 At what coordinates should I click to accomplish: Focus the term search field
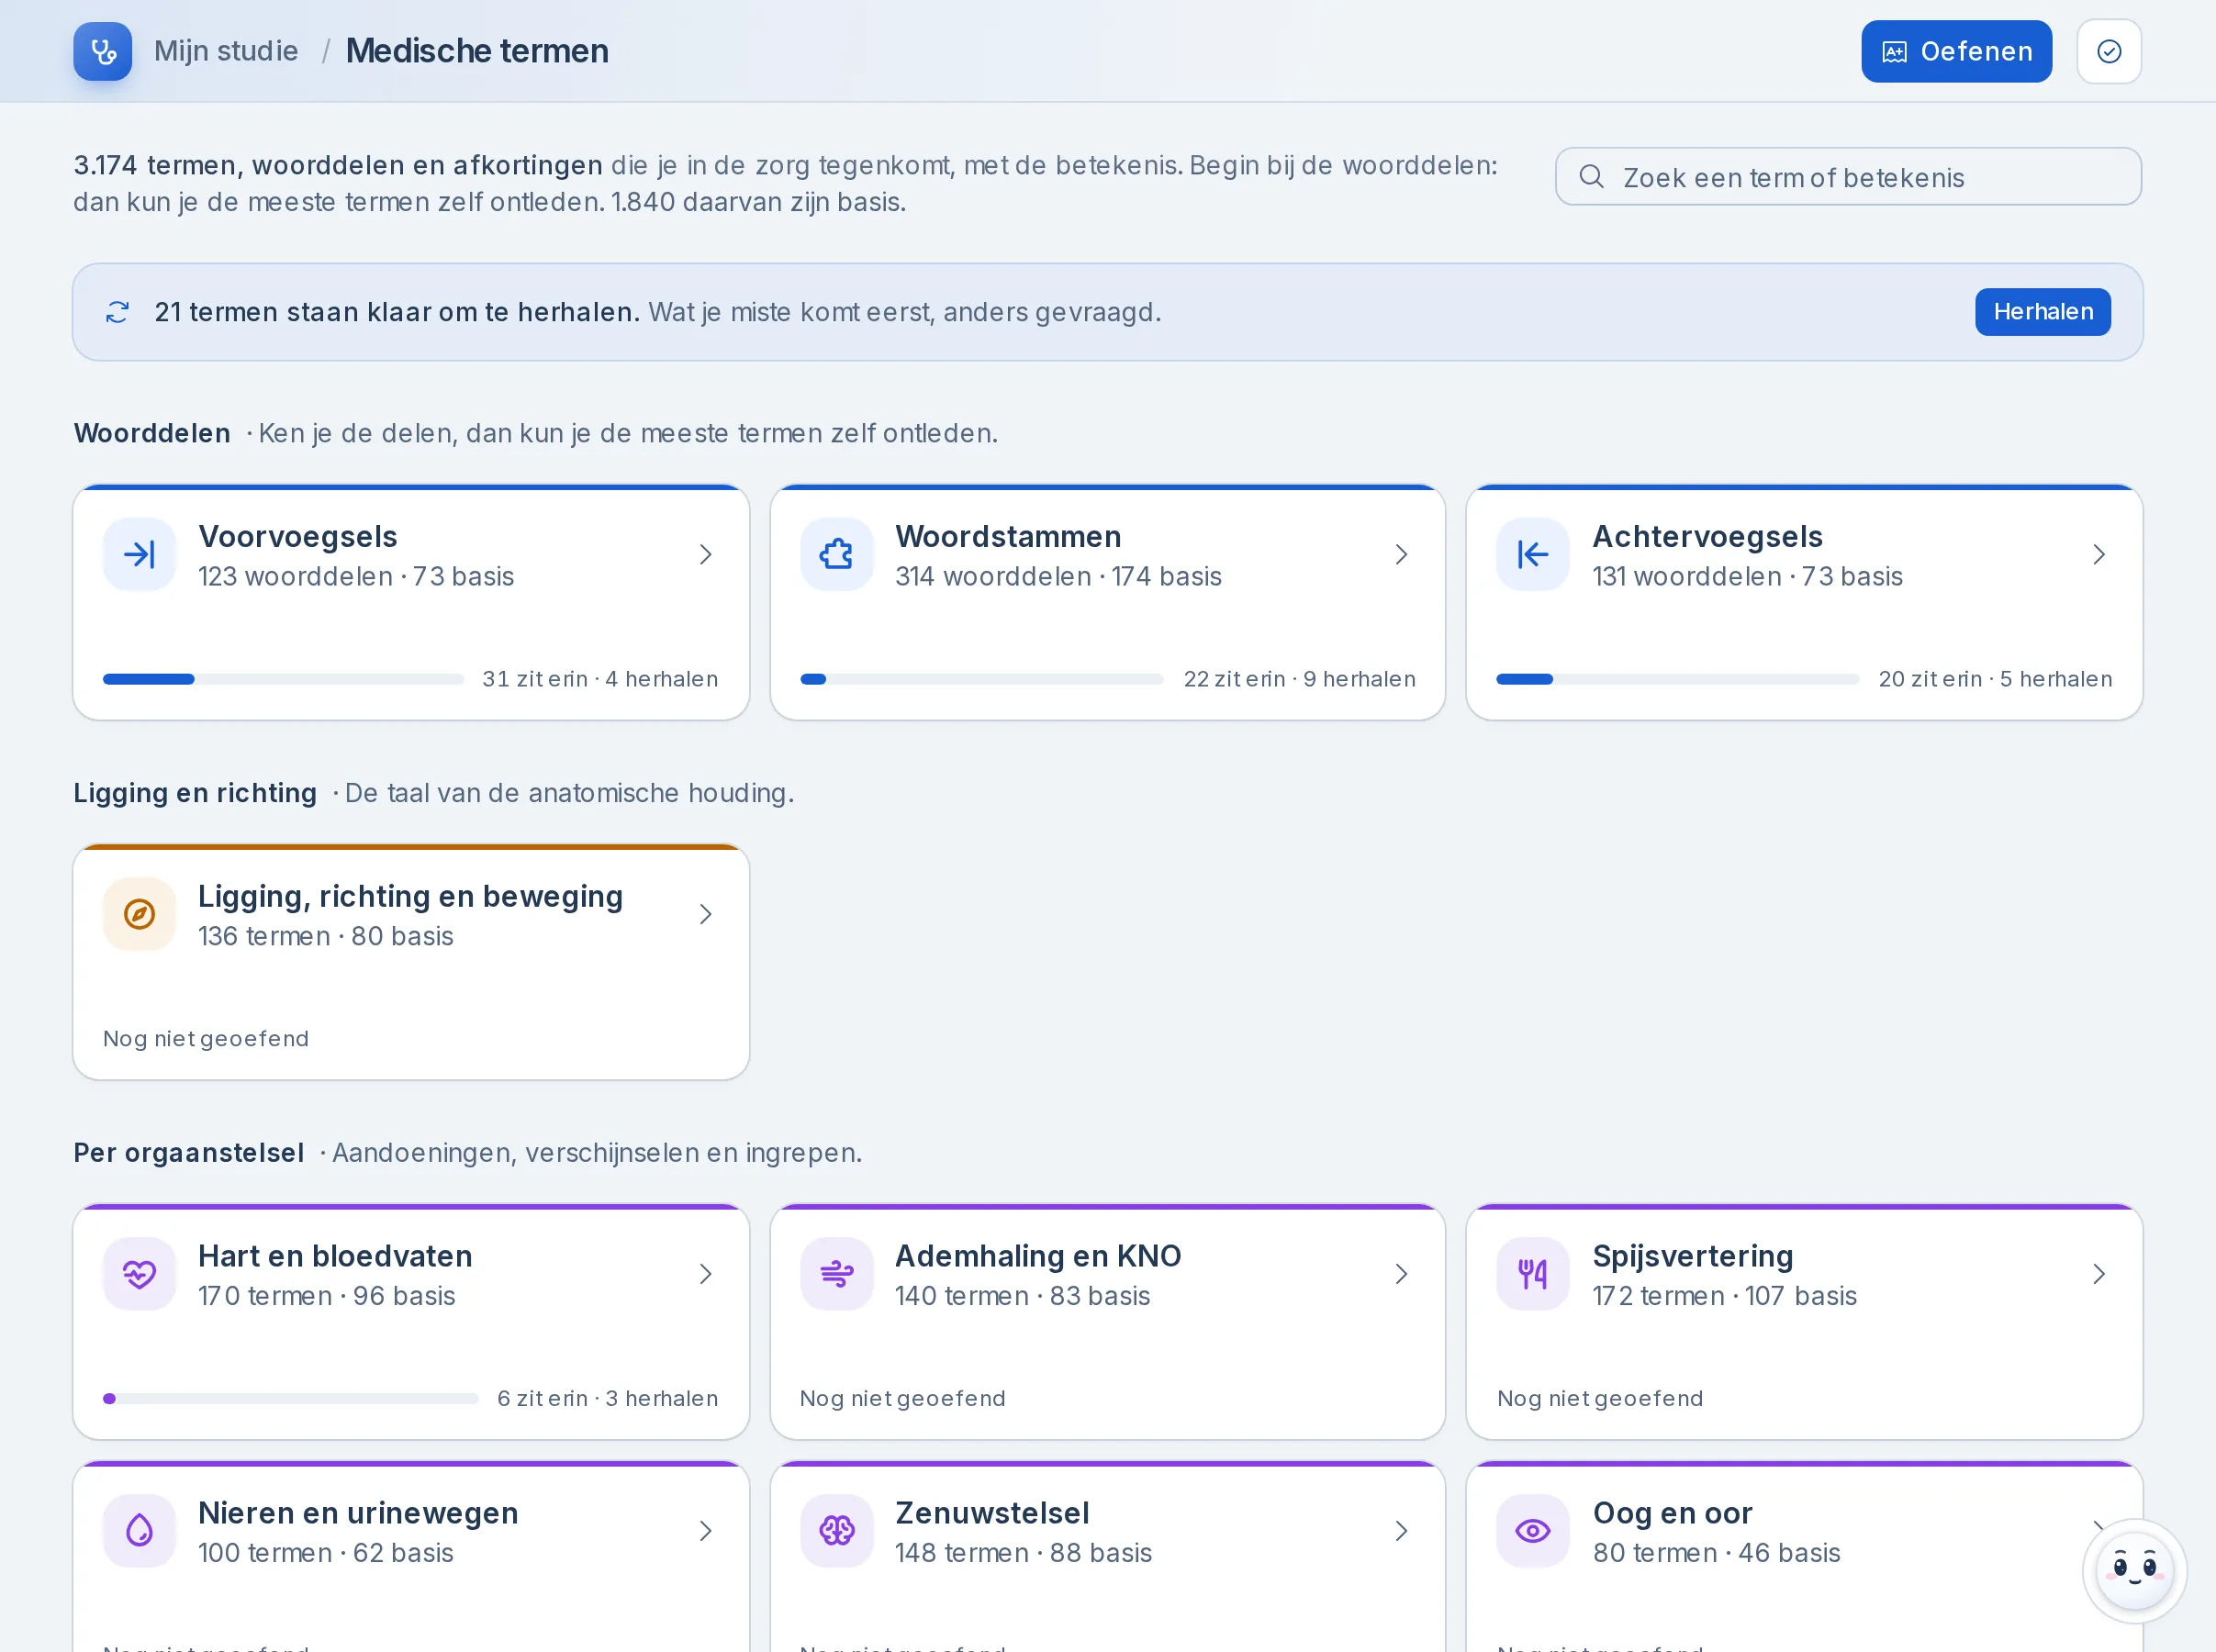point(1848,177)
